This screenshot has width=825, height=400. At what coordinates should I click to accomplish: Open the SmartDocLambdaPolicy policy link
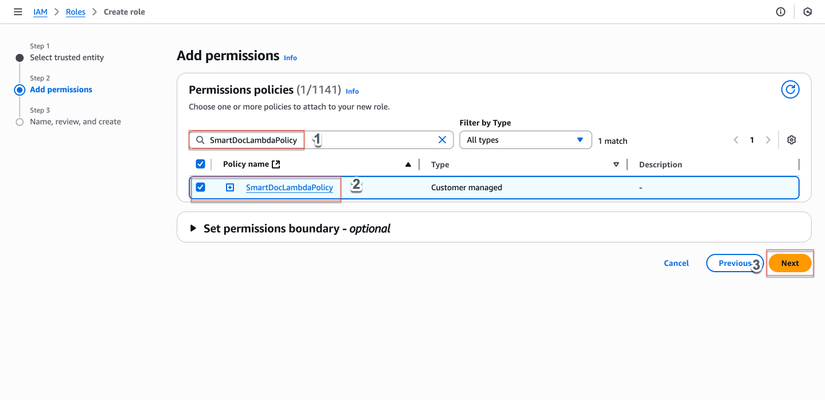289,188
